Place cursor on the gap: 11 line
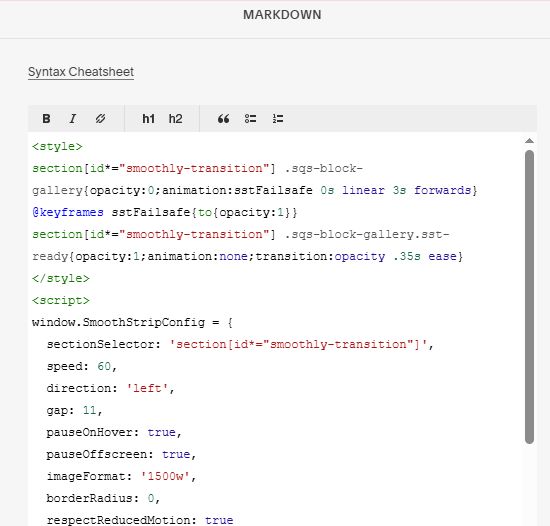Screen dimensions: 550x526 point(74,410)
